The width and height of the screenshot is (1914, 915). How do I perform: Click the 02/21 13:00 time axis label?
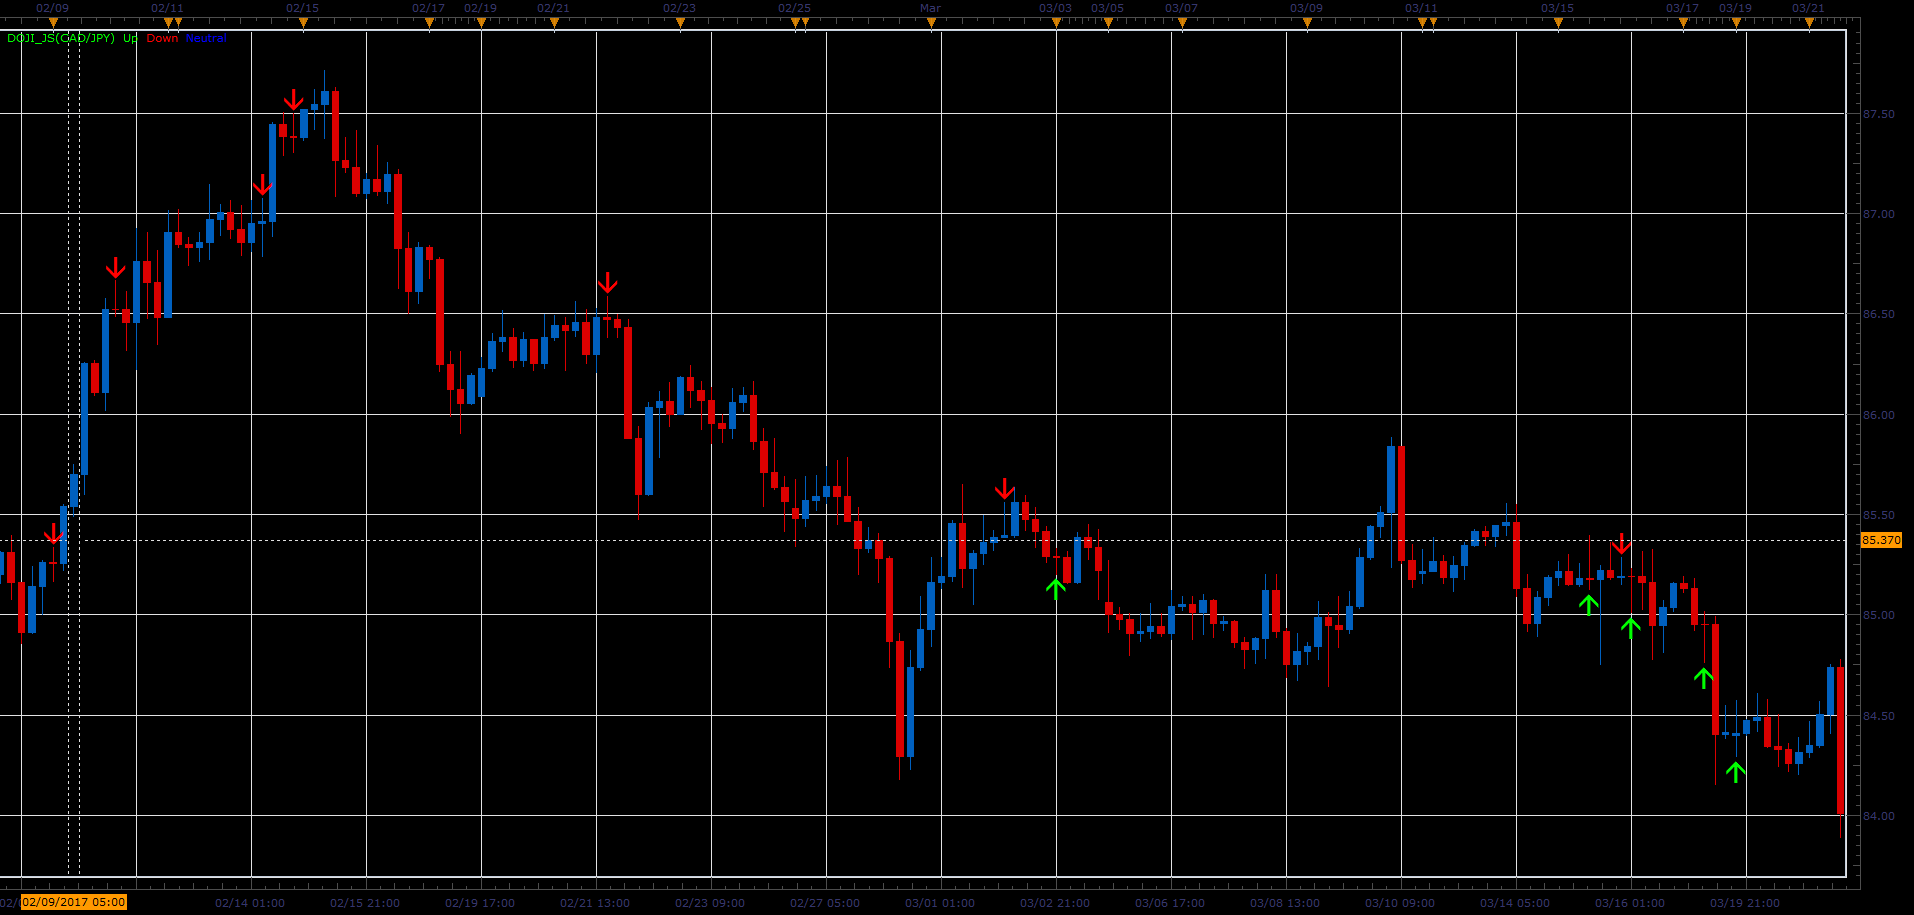point(595,903)
